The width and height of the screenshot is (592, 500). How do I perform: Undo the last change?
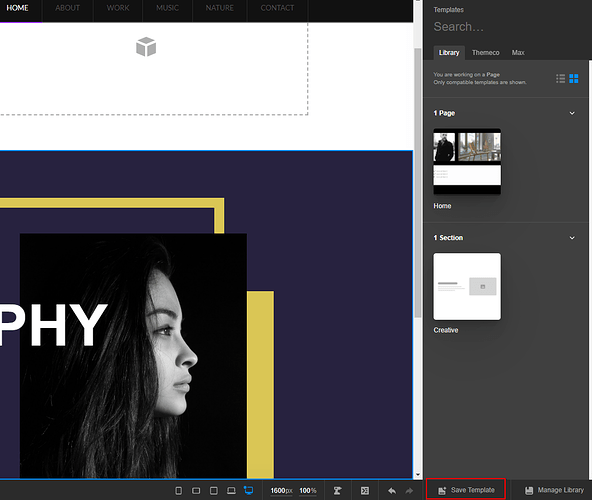392,491
